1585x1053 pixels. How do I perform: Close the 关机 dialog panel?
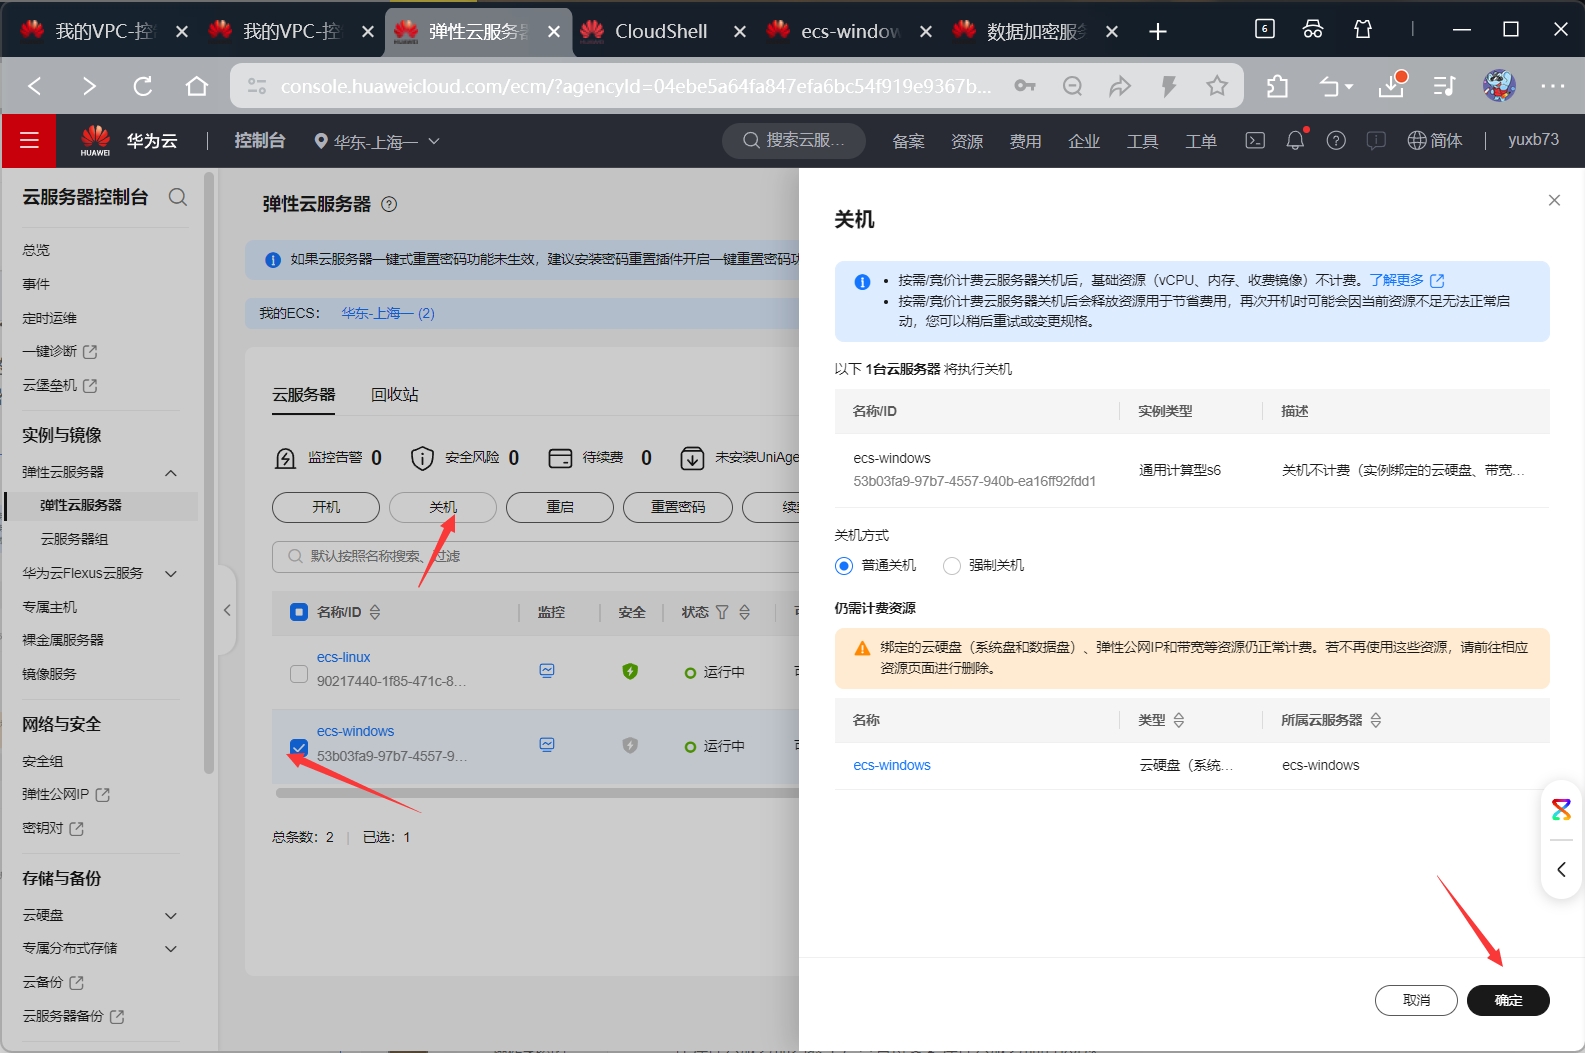[x=1554, y=200]
